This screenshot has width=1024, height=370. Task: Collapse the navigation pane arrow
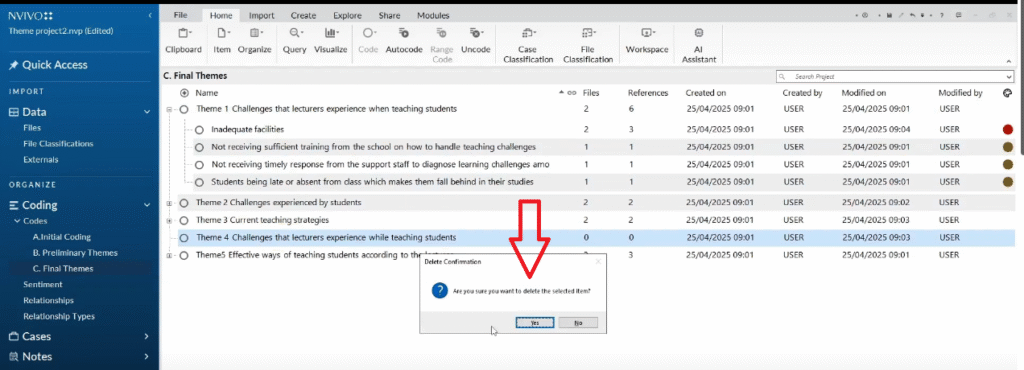150,15
